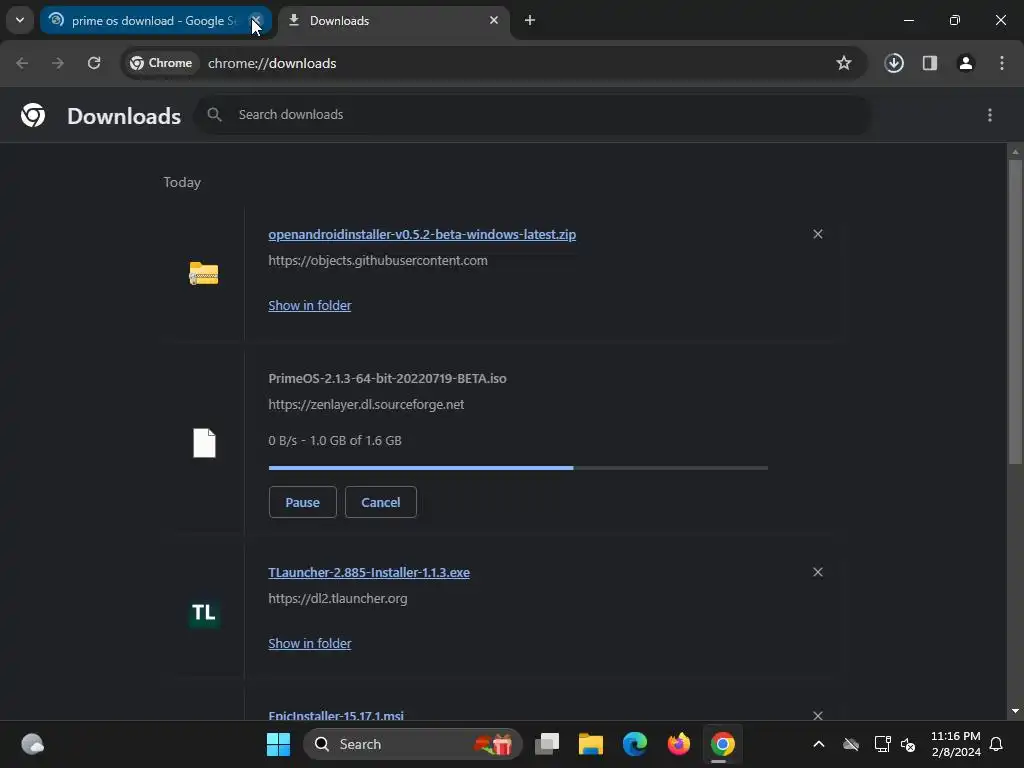Launch File Explorer from taskbar

[590, 744]
